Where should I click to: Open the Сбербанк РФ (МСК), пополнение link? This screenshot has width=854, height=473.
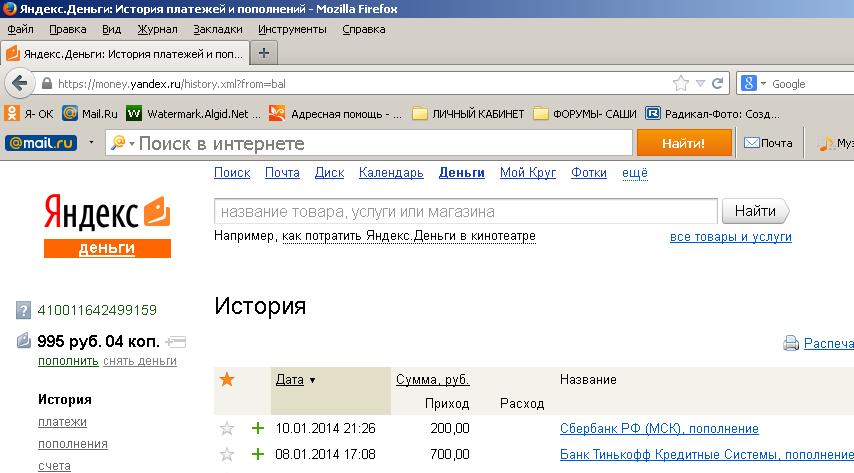[x=659, y=429]
